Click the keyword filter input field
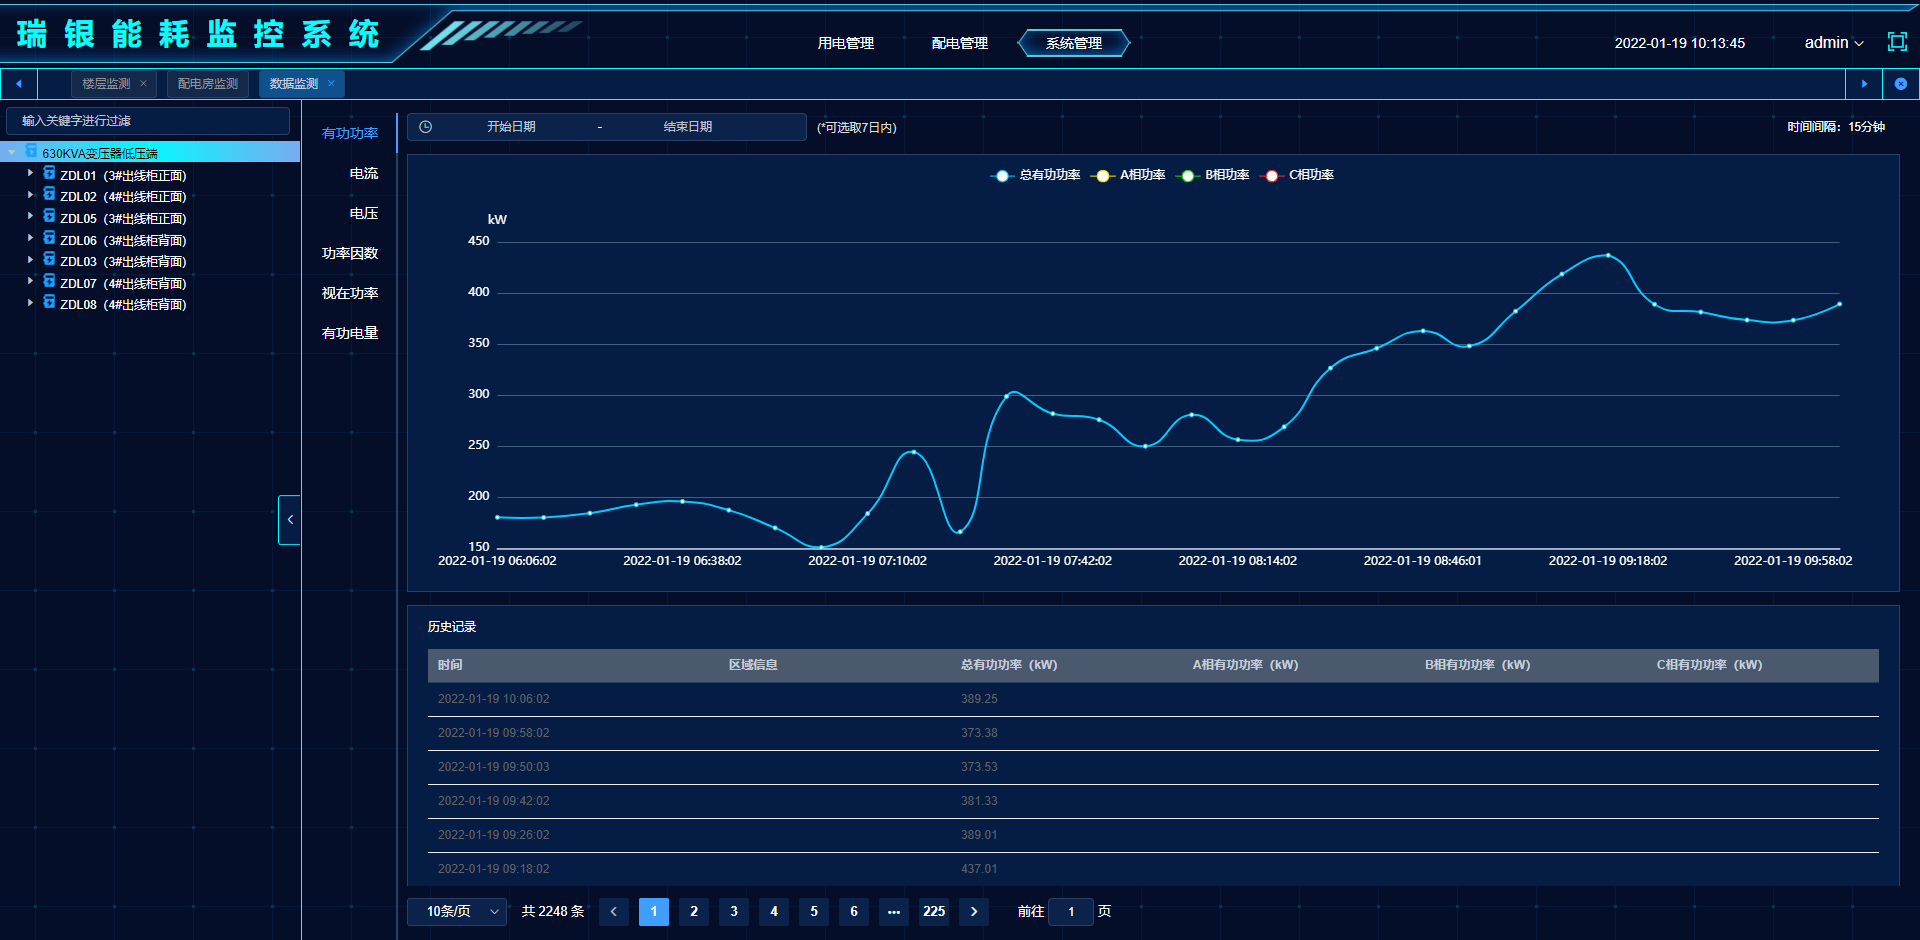This screenshot has height=940, width=1920. [148, 121]
